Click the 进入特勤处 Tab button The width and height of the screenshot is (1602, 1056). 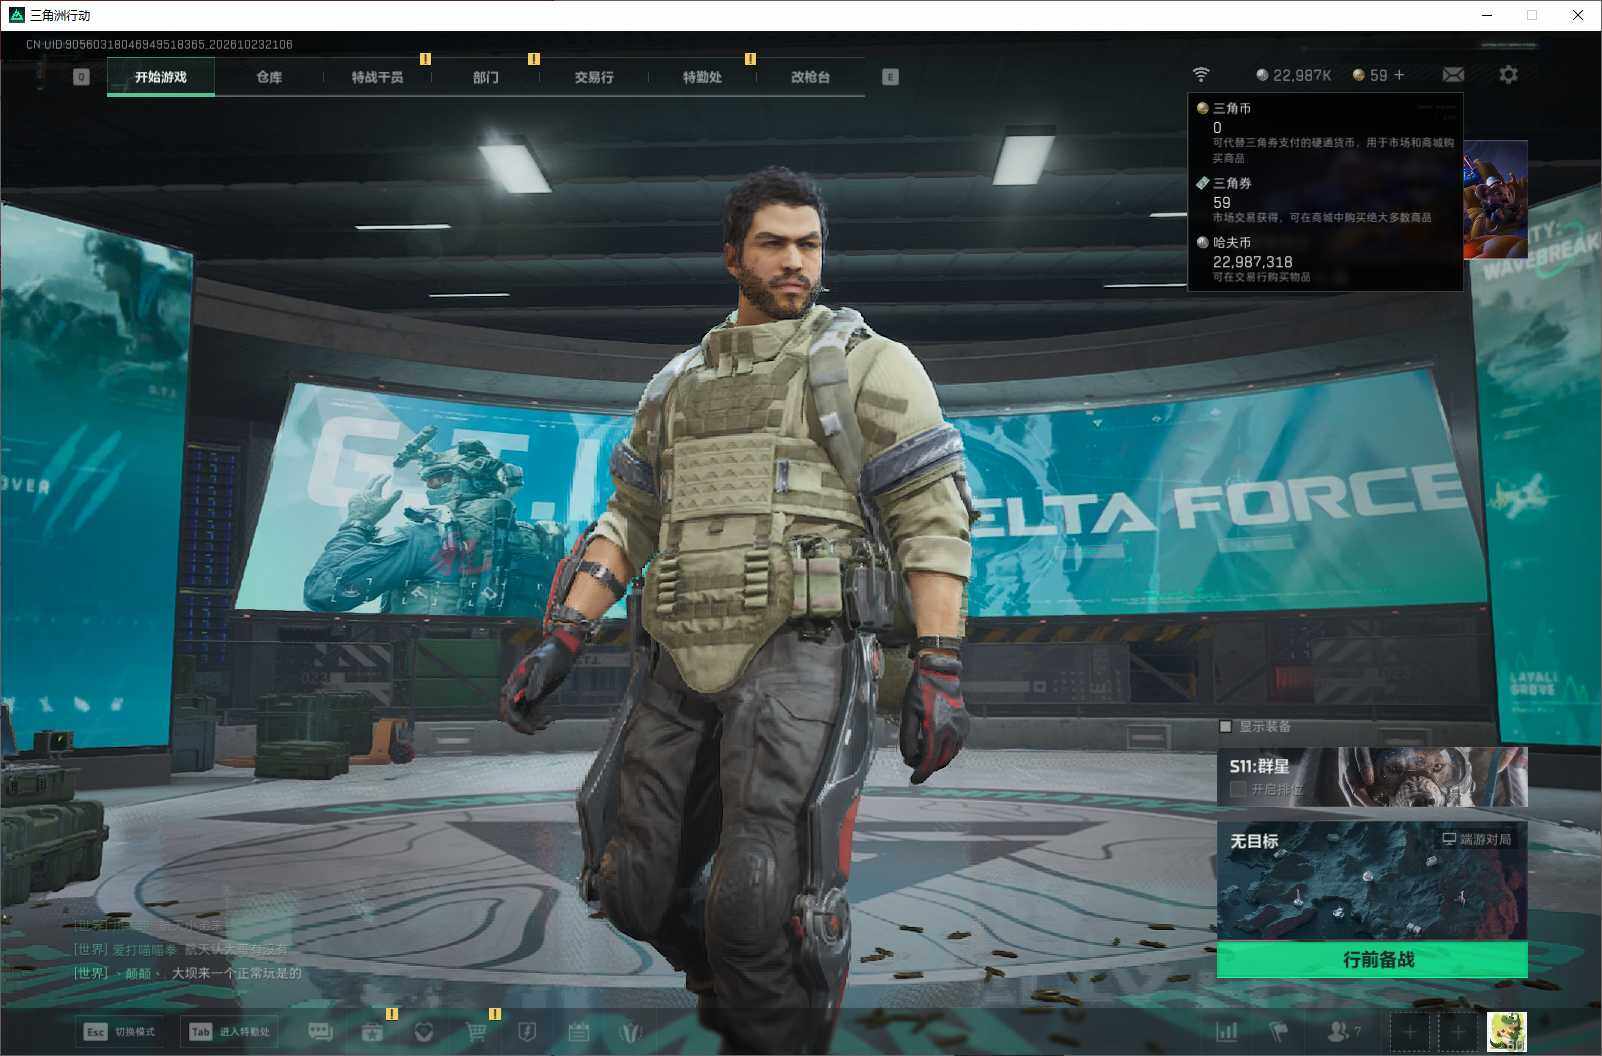coord(231,1032)
